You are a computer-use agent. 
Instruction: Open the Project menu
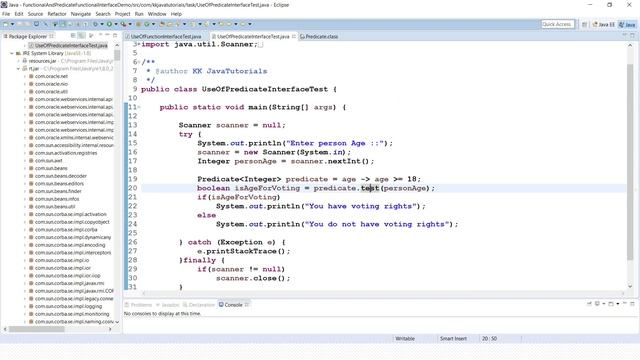122,14
